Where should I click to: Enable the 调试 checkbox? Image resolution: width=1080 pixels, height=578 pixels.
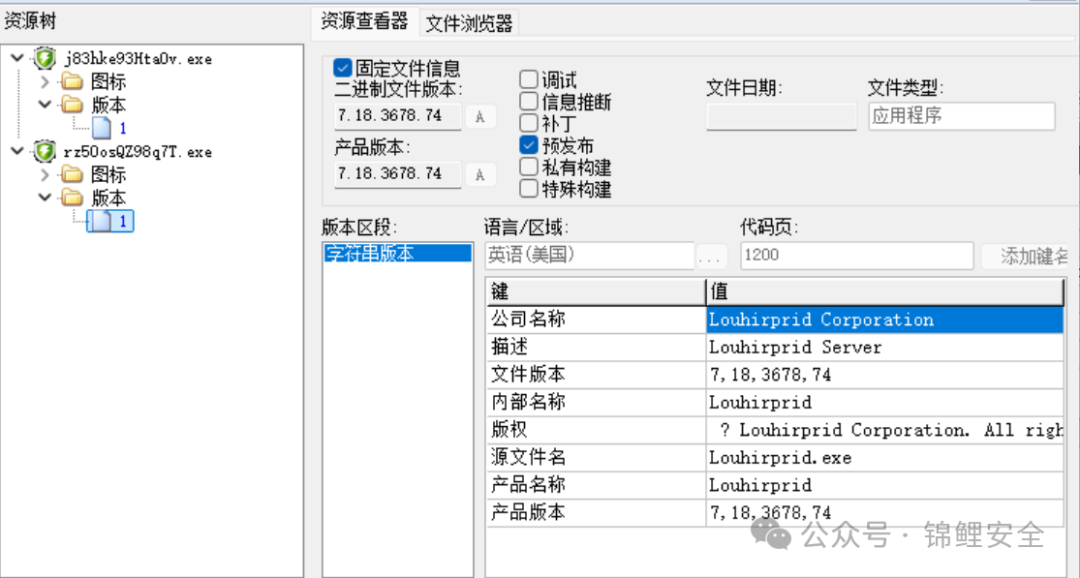(x=528, y=80)
